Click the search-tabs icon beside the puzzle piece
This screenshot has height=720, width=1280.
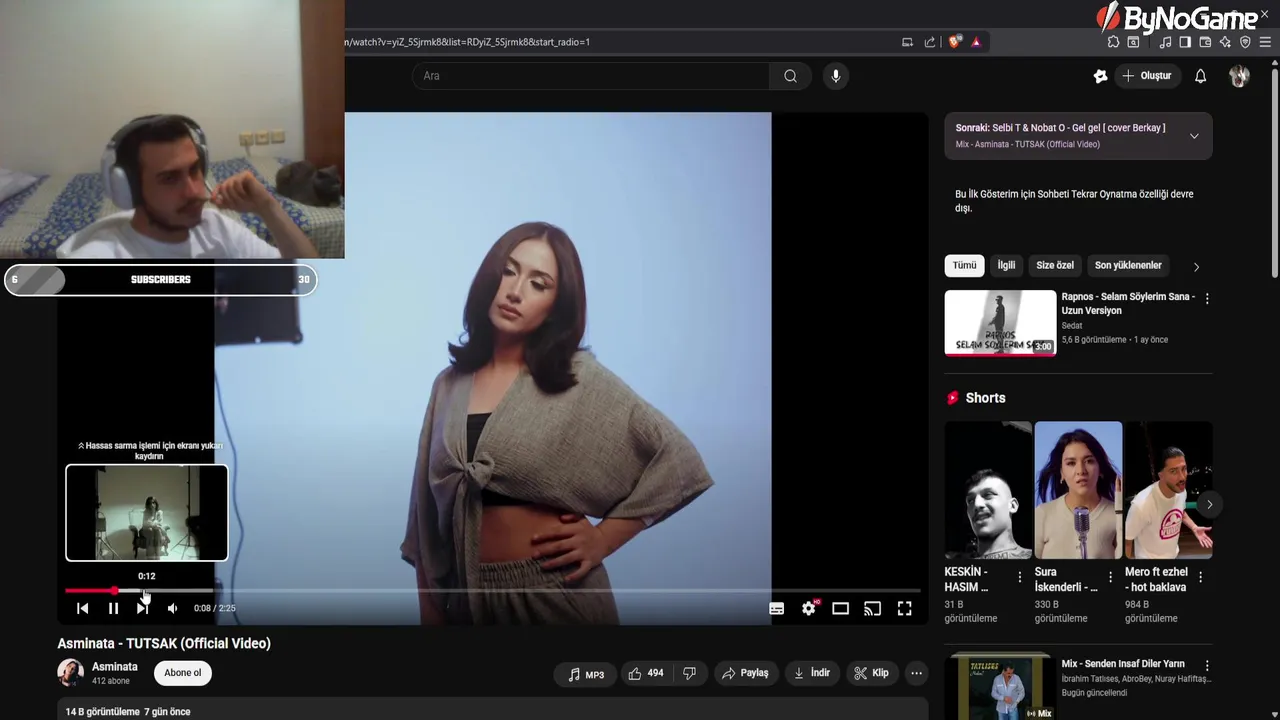[1134, 42]
